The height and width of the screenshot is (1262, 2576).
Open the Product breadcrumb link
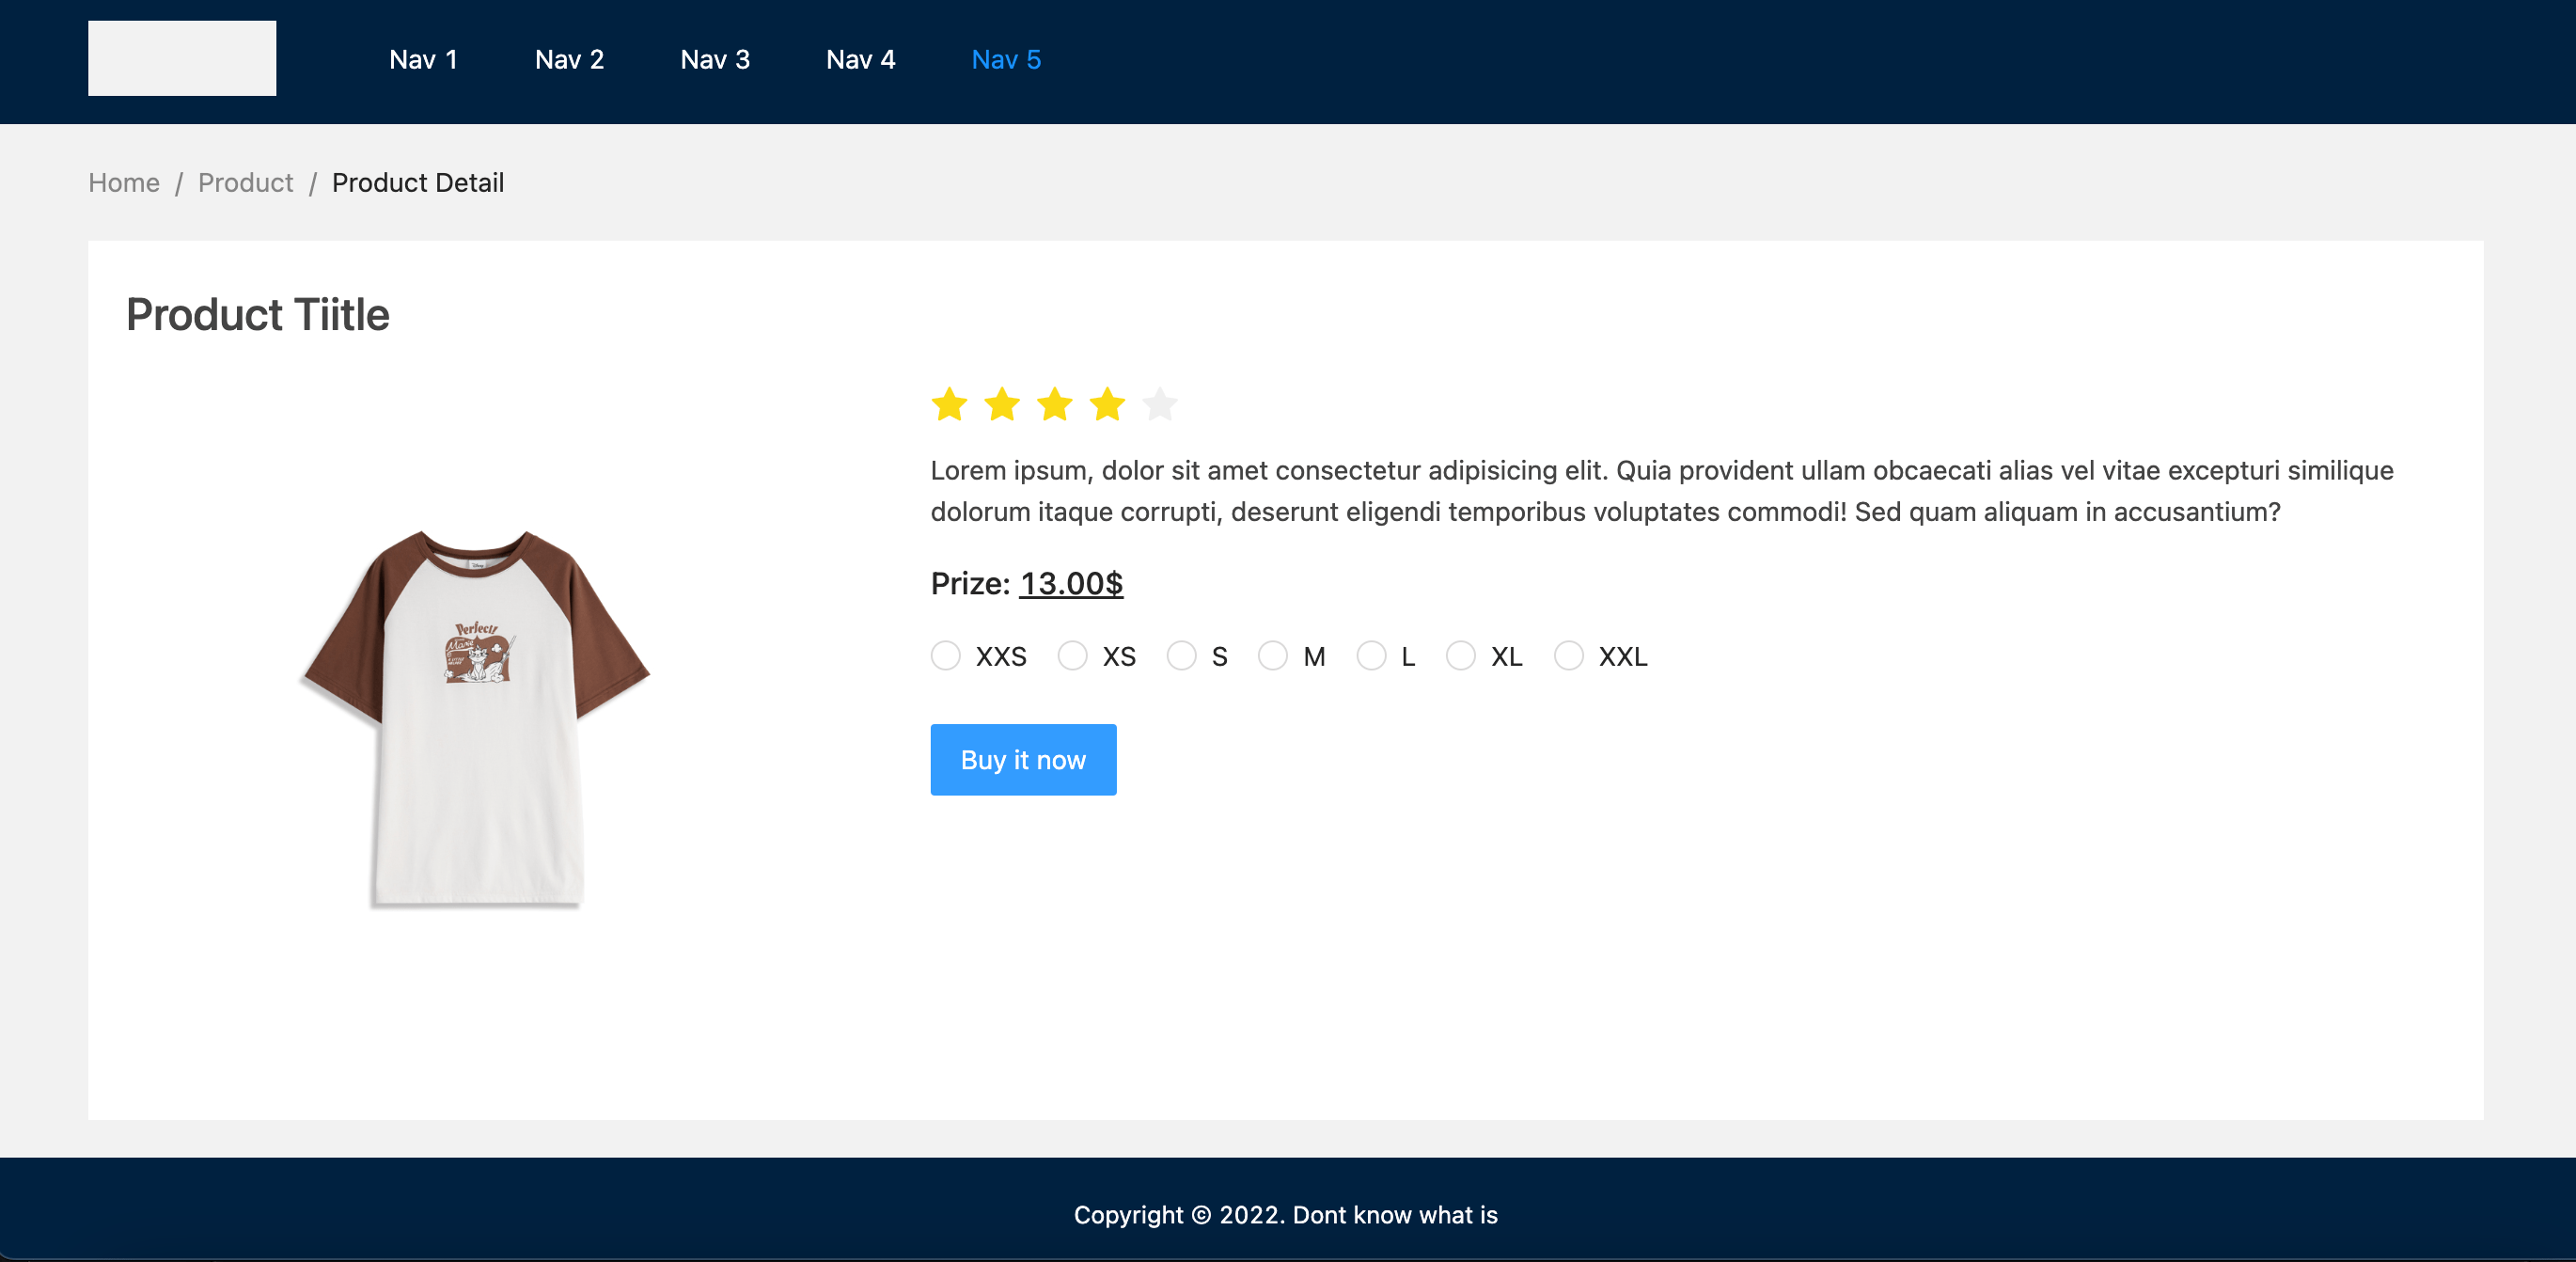tap(245, 183)
